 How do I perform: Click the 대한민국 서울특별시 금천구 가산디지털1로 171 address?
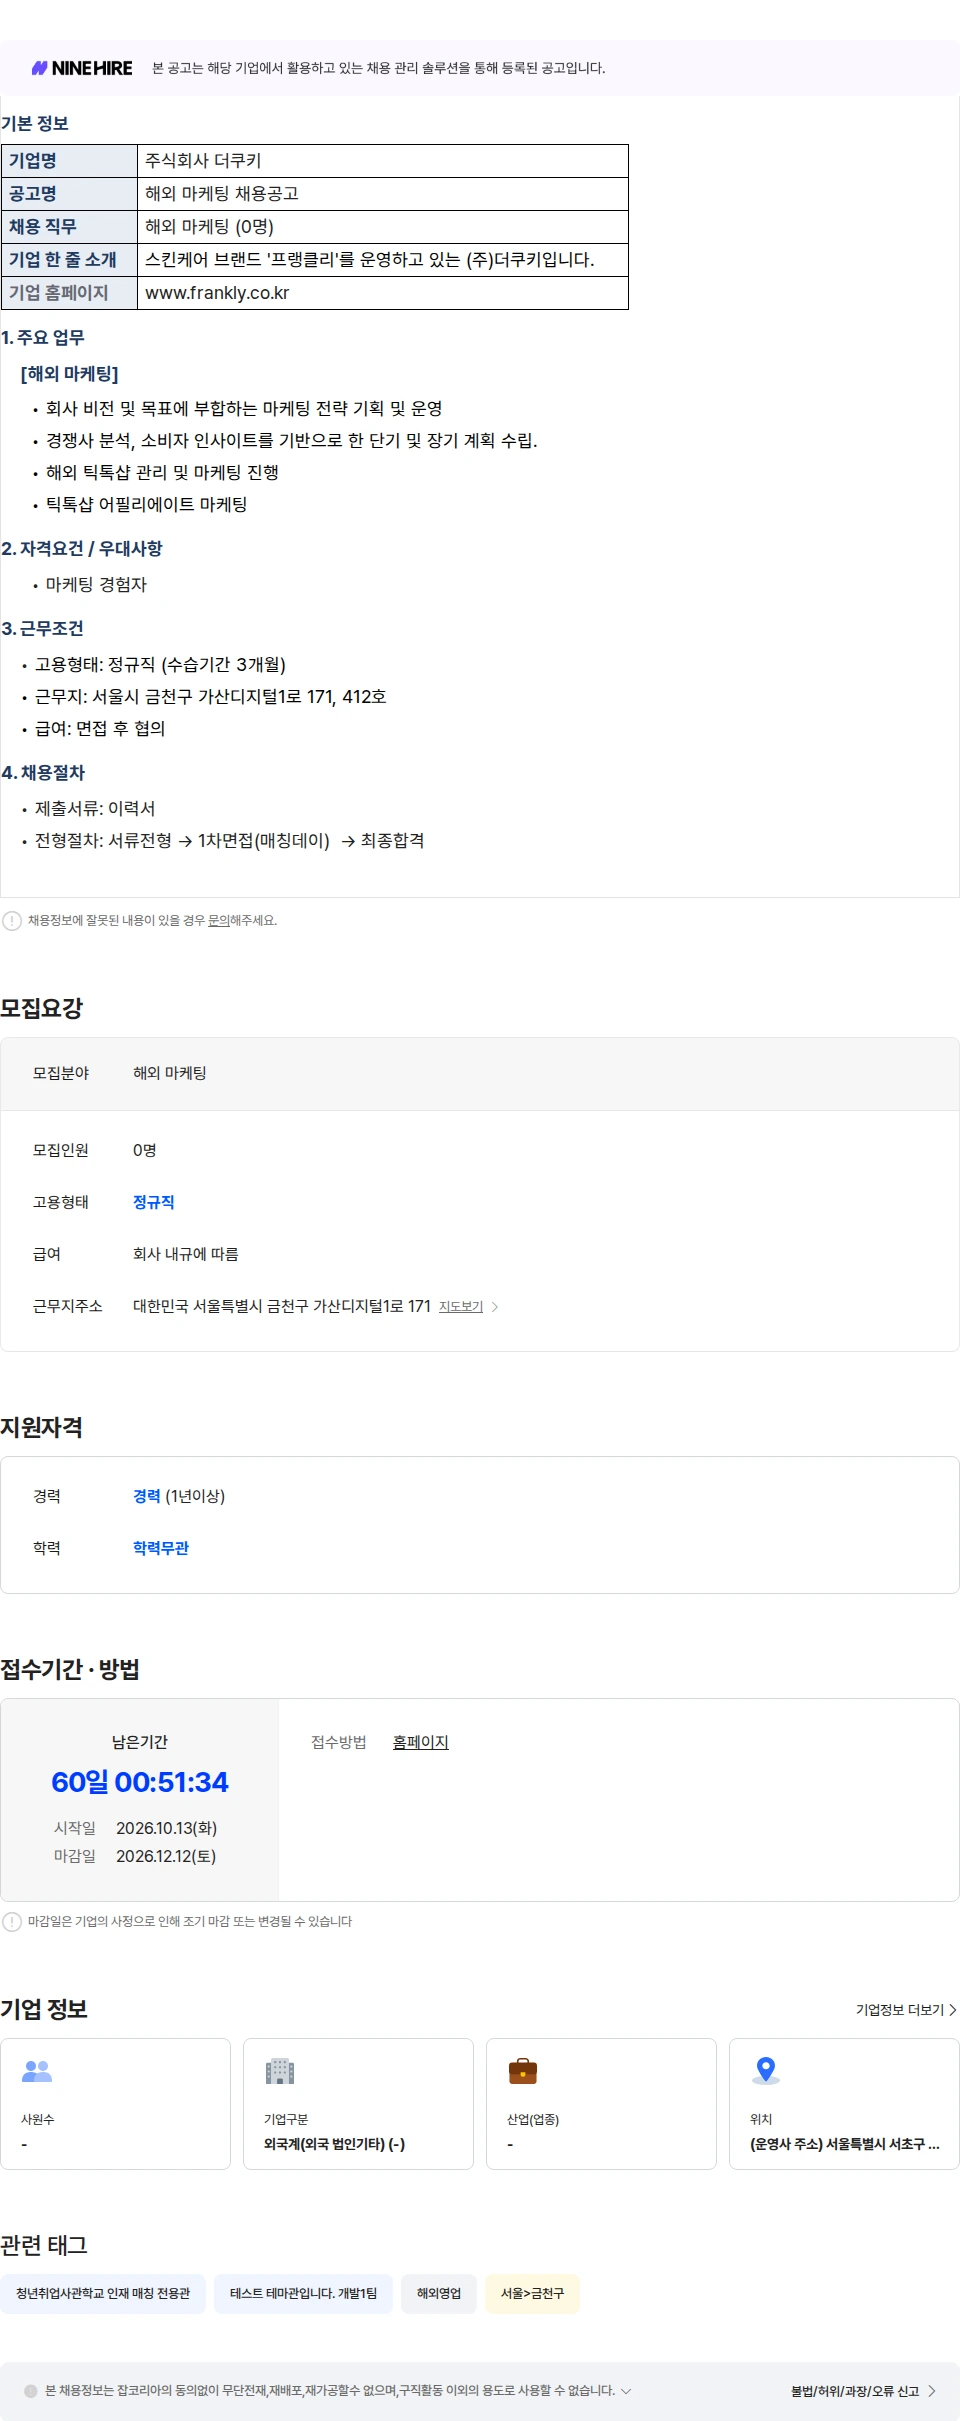pos(282,1306)
